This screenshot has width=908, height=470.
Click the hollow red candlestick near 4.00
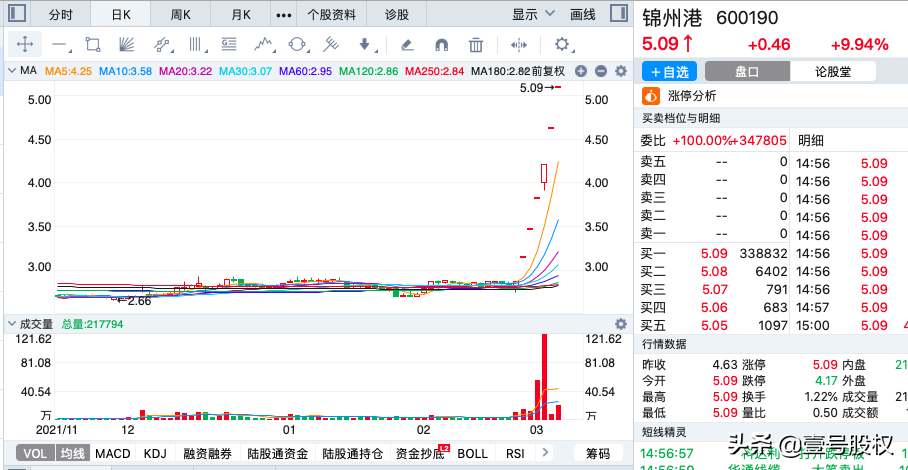coord(544,174)
